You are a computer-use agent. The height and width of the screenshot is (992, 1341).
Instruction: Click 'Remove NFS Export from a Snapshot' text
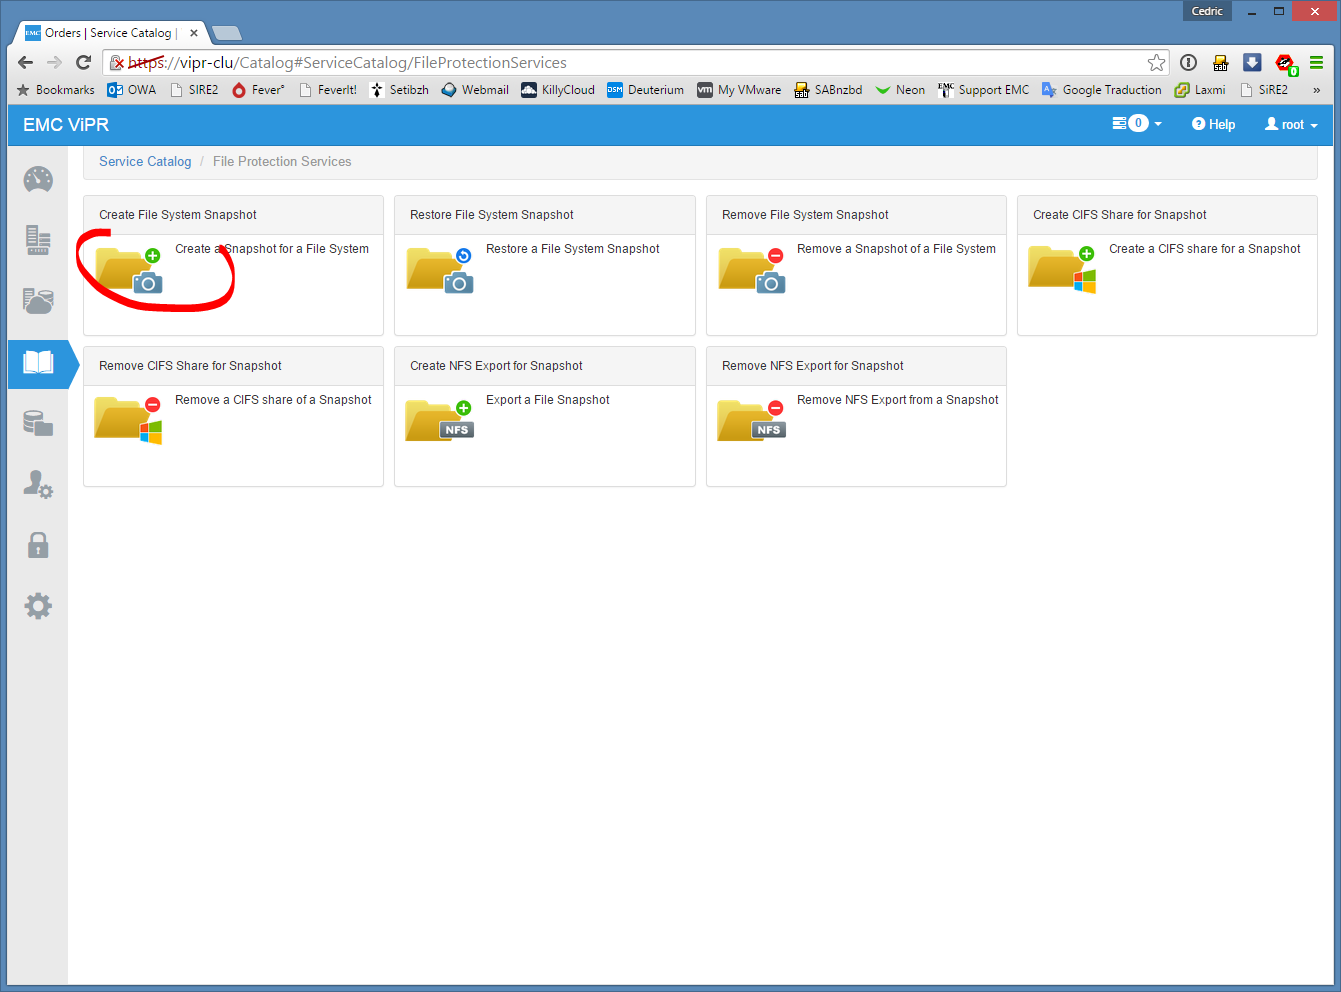tap(898, 400)
